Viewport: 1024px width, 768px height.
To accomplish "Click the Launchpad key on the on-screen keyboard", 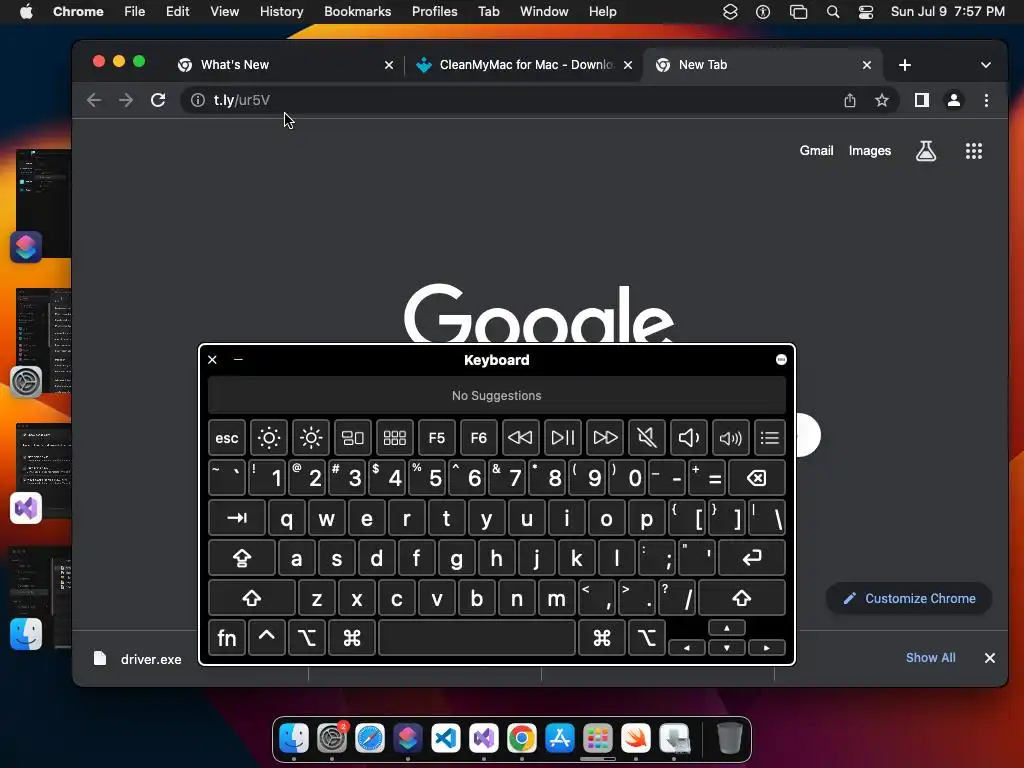I will pos(394,438).
